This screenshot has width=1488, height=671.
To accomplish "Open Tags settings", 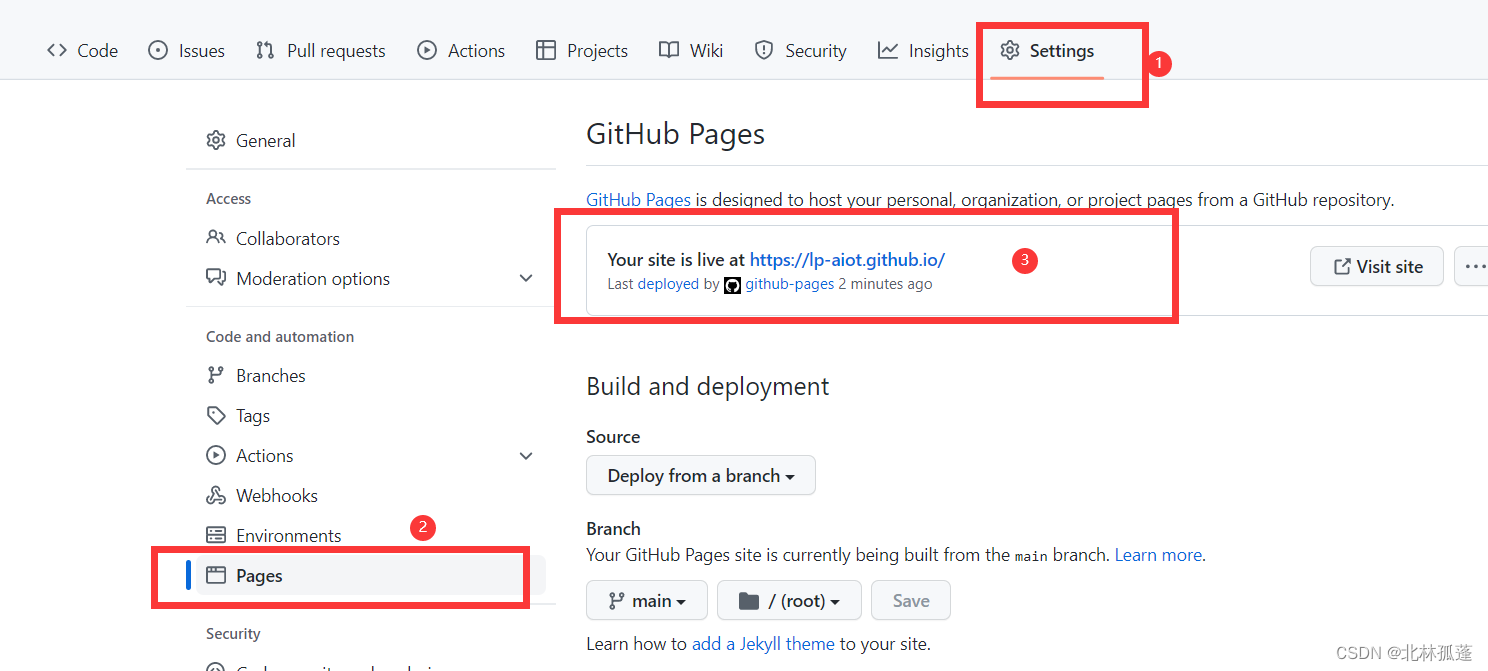I will tap(371, 415).
